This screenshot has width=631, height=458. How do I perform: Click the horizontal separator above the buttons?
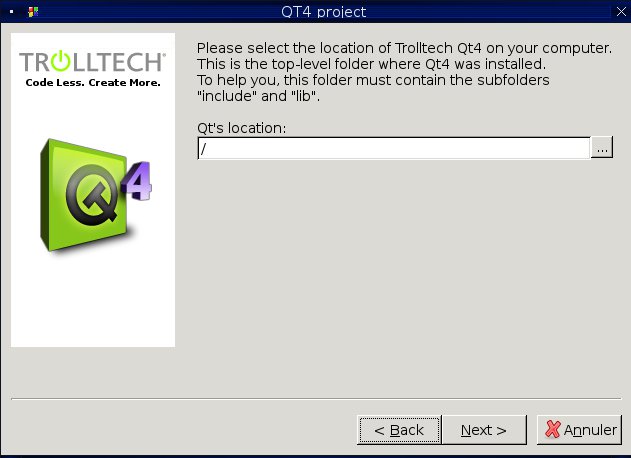316,399
